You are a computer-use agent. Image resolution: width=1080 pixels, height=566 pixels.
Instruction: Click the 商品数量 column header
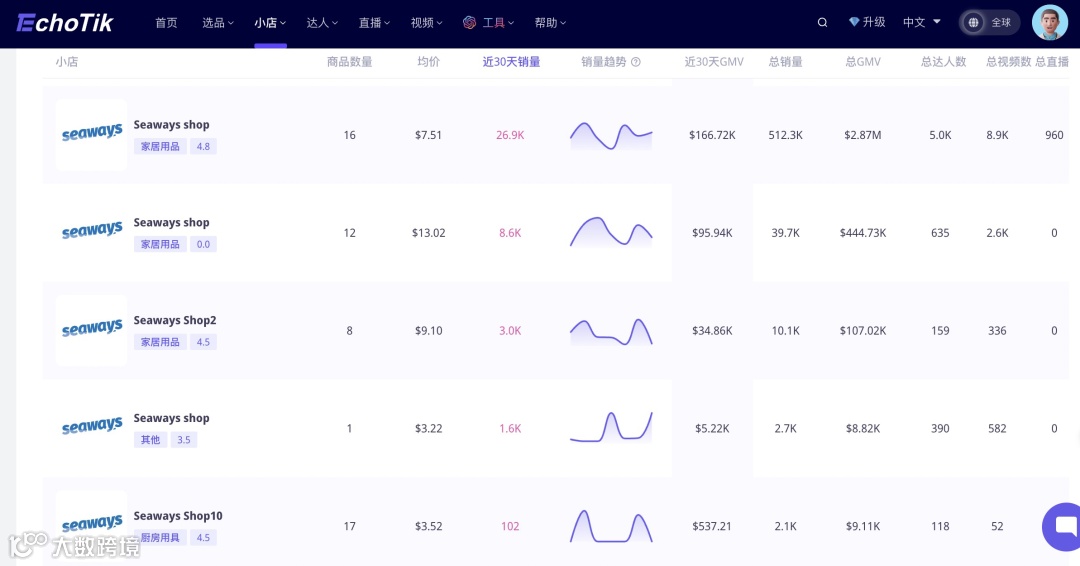click(349, 62)
